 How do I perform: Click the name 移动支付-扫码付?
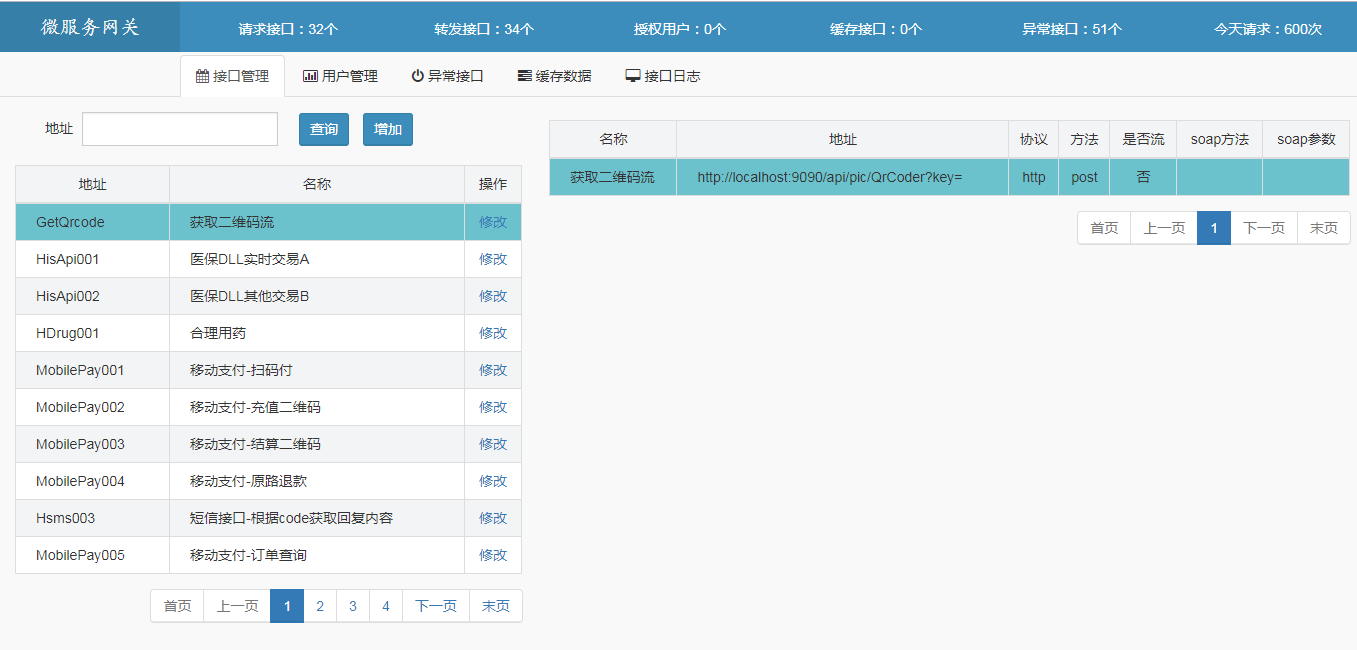click(241, 370)
